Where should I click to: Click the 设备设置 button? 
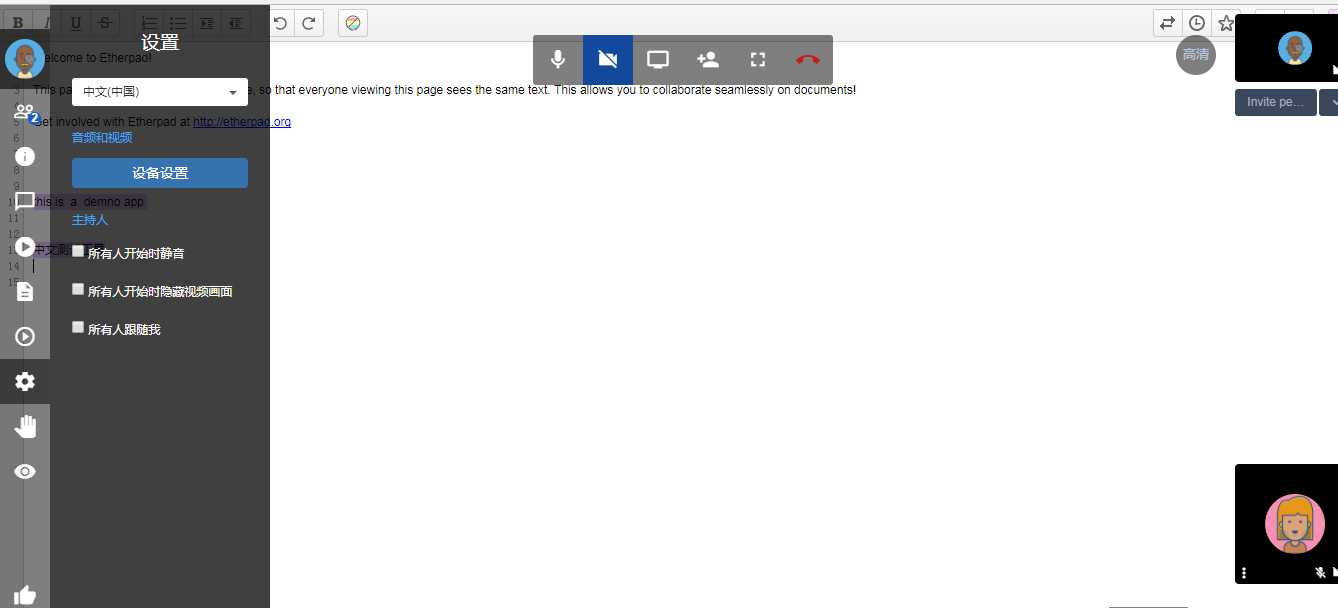tap(160, 173)
